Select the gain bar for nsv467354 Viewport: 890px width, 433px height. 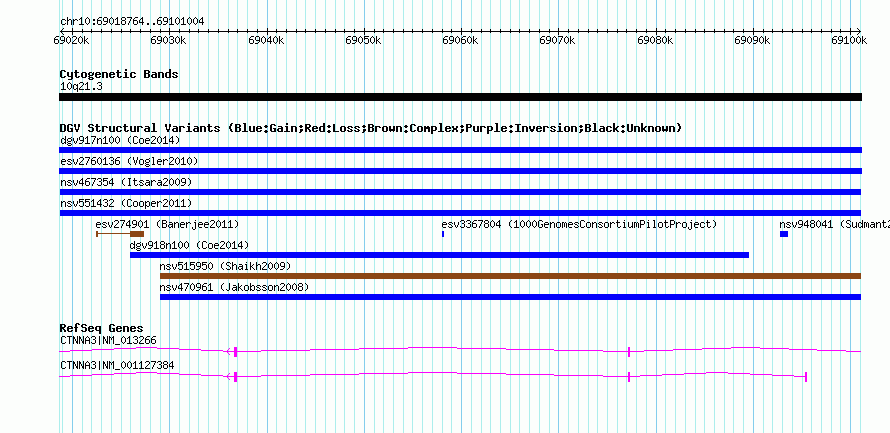[x=460, y=192]
